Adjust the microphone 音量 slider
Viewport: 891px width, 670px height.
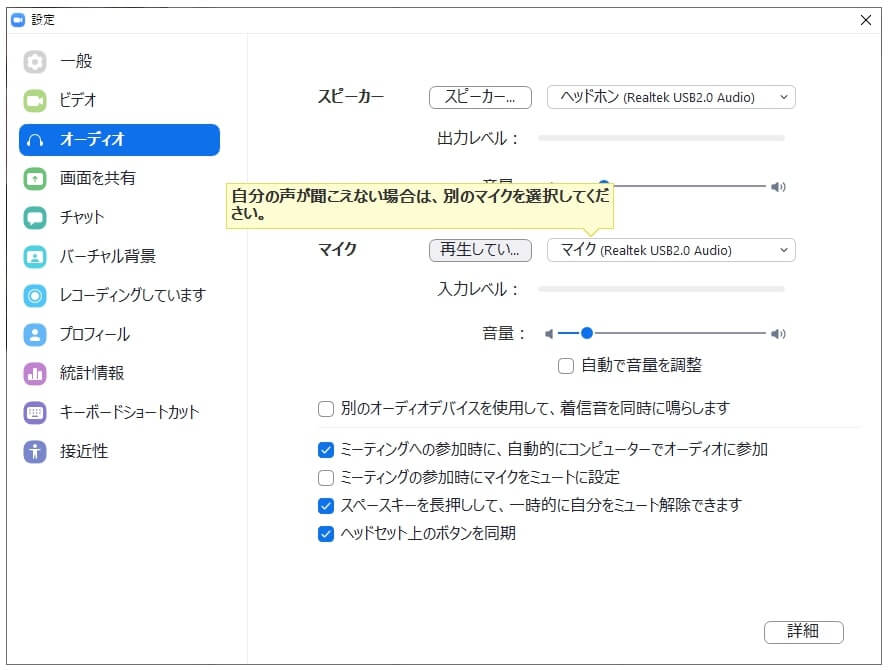click(x=587, y=334)
